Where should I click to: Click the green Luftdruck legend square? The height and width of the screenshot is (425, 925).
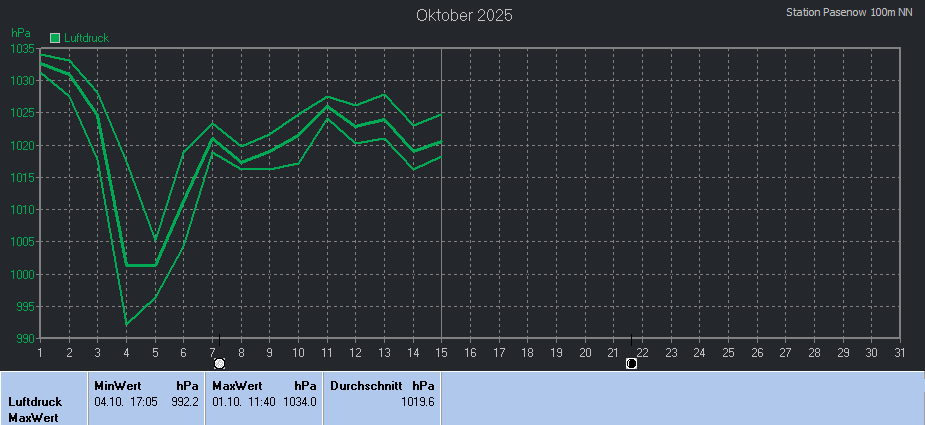(x=55, y=38)
